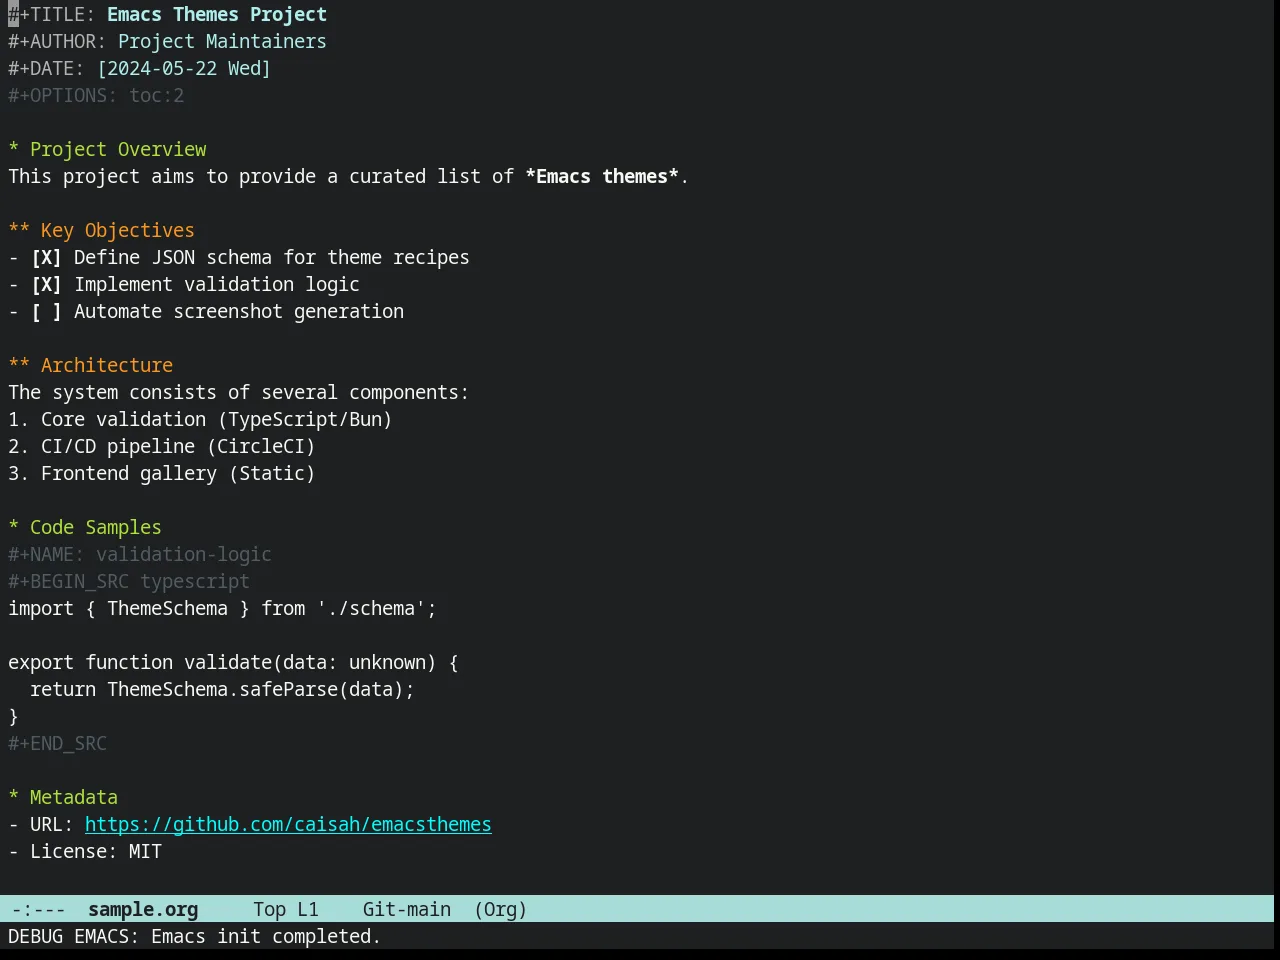Toggle checkbox for Implement validation logic

click(46, 285)
